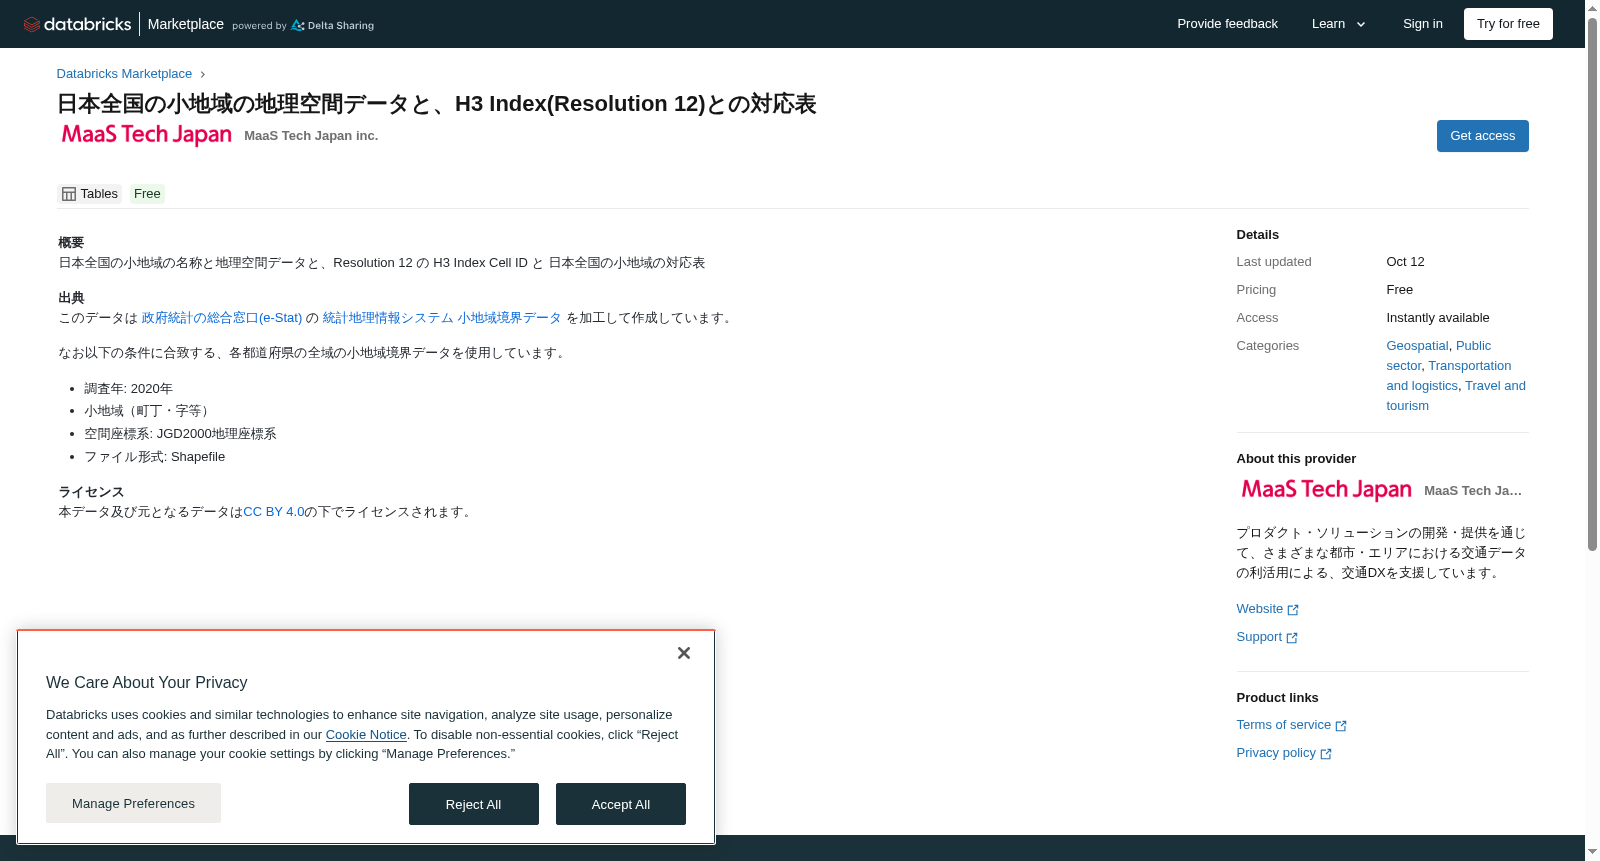The image size is (1600, 861).
Task: Click external link icon beside Website
Action: (x=1293, y=610)
